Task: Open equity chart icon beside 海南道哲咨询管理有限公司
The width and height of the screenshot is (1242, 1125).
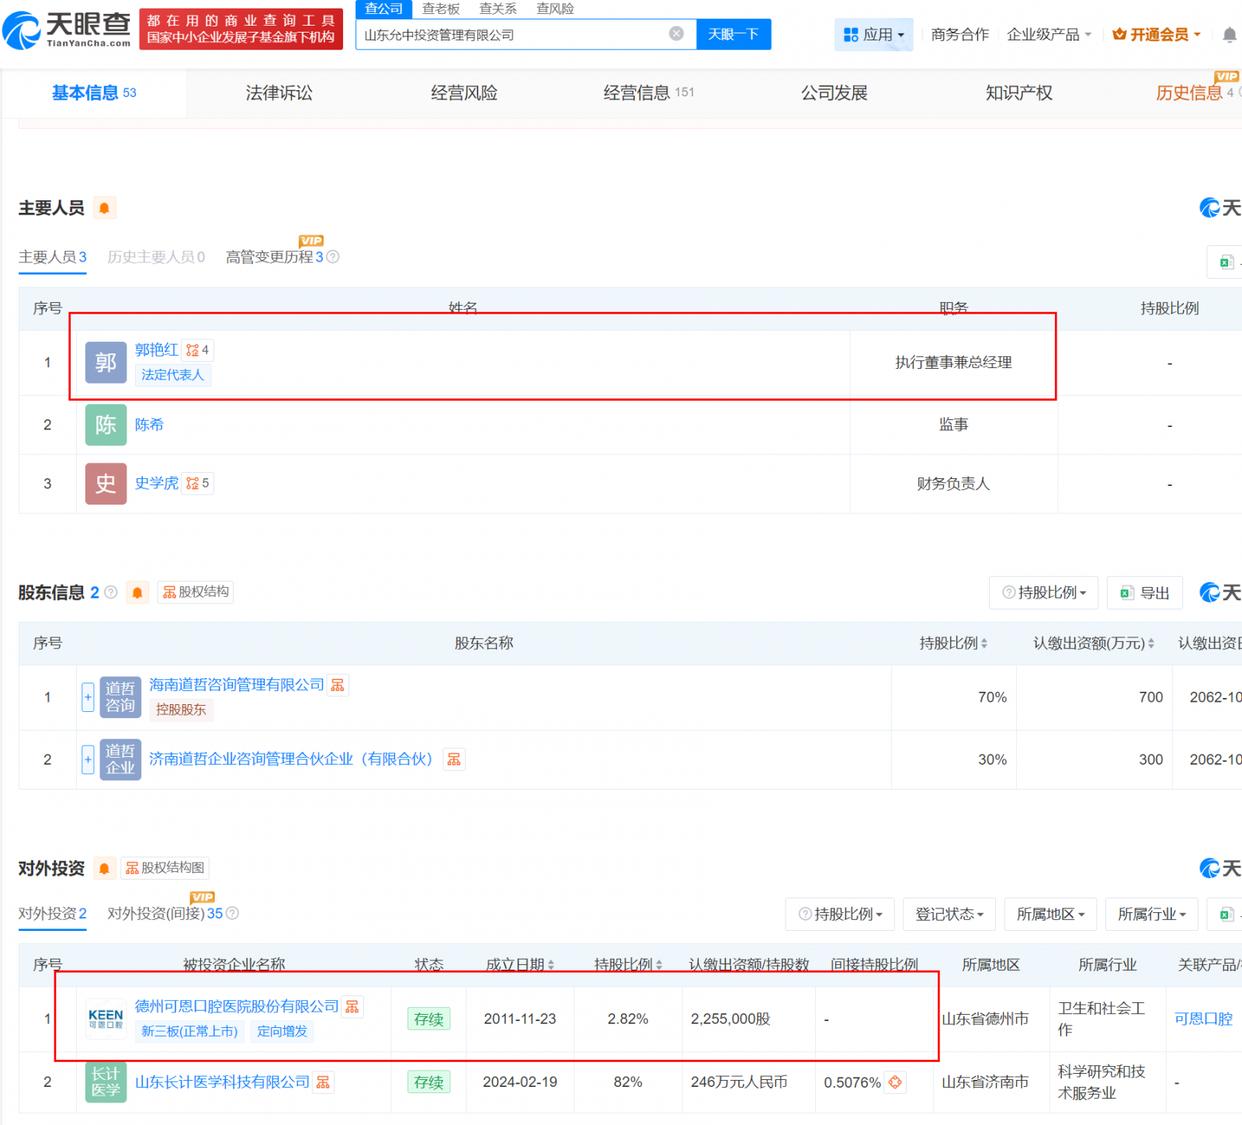Action: (338, 685)
